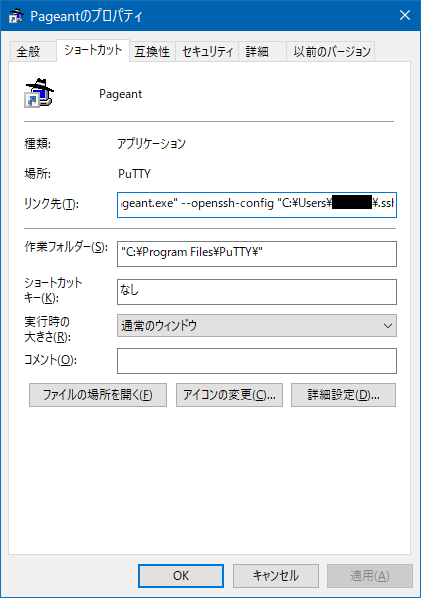The image size is (421, 598).
Task: Confirm with the OK button
Action: [181, 575]
